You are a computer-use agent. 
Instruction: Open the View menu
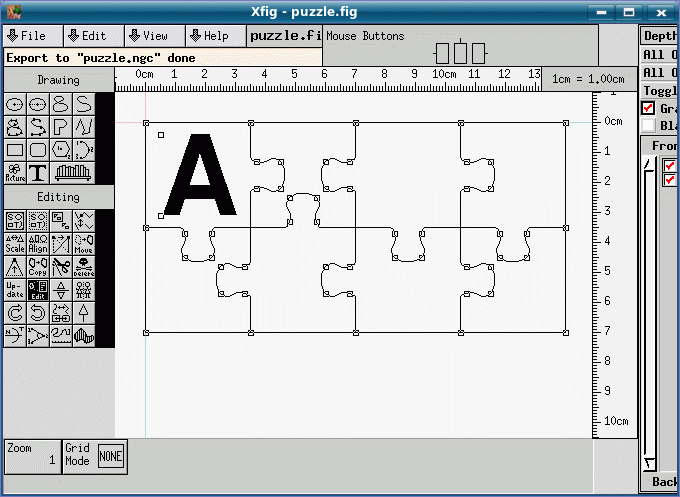(x=155, y=36)
